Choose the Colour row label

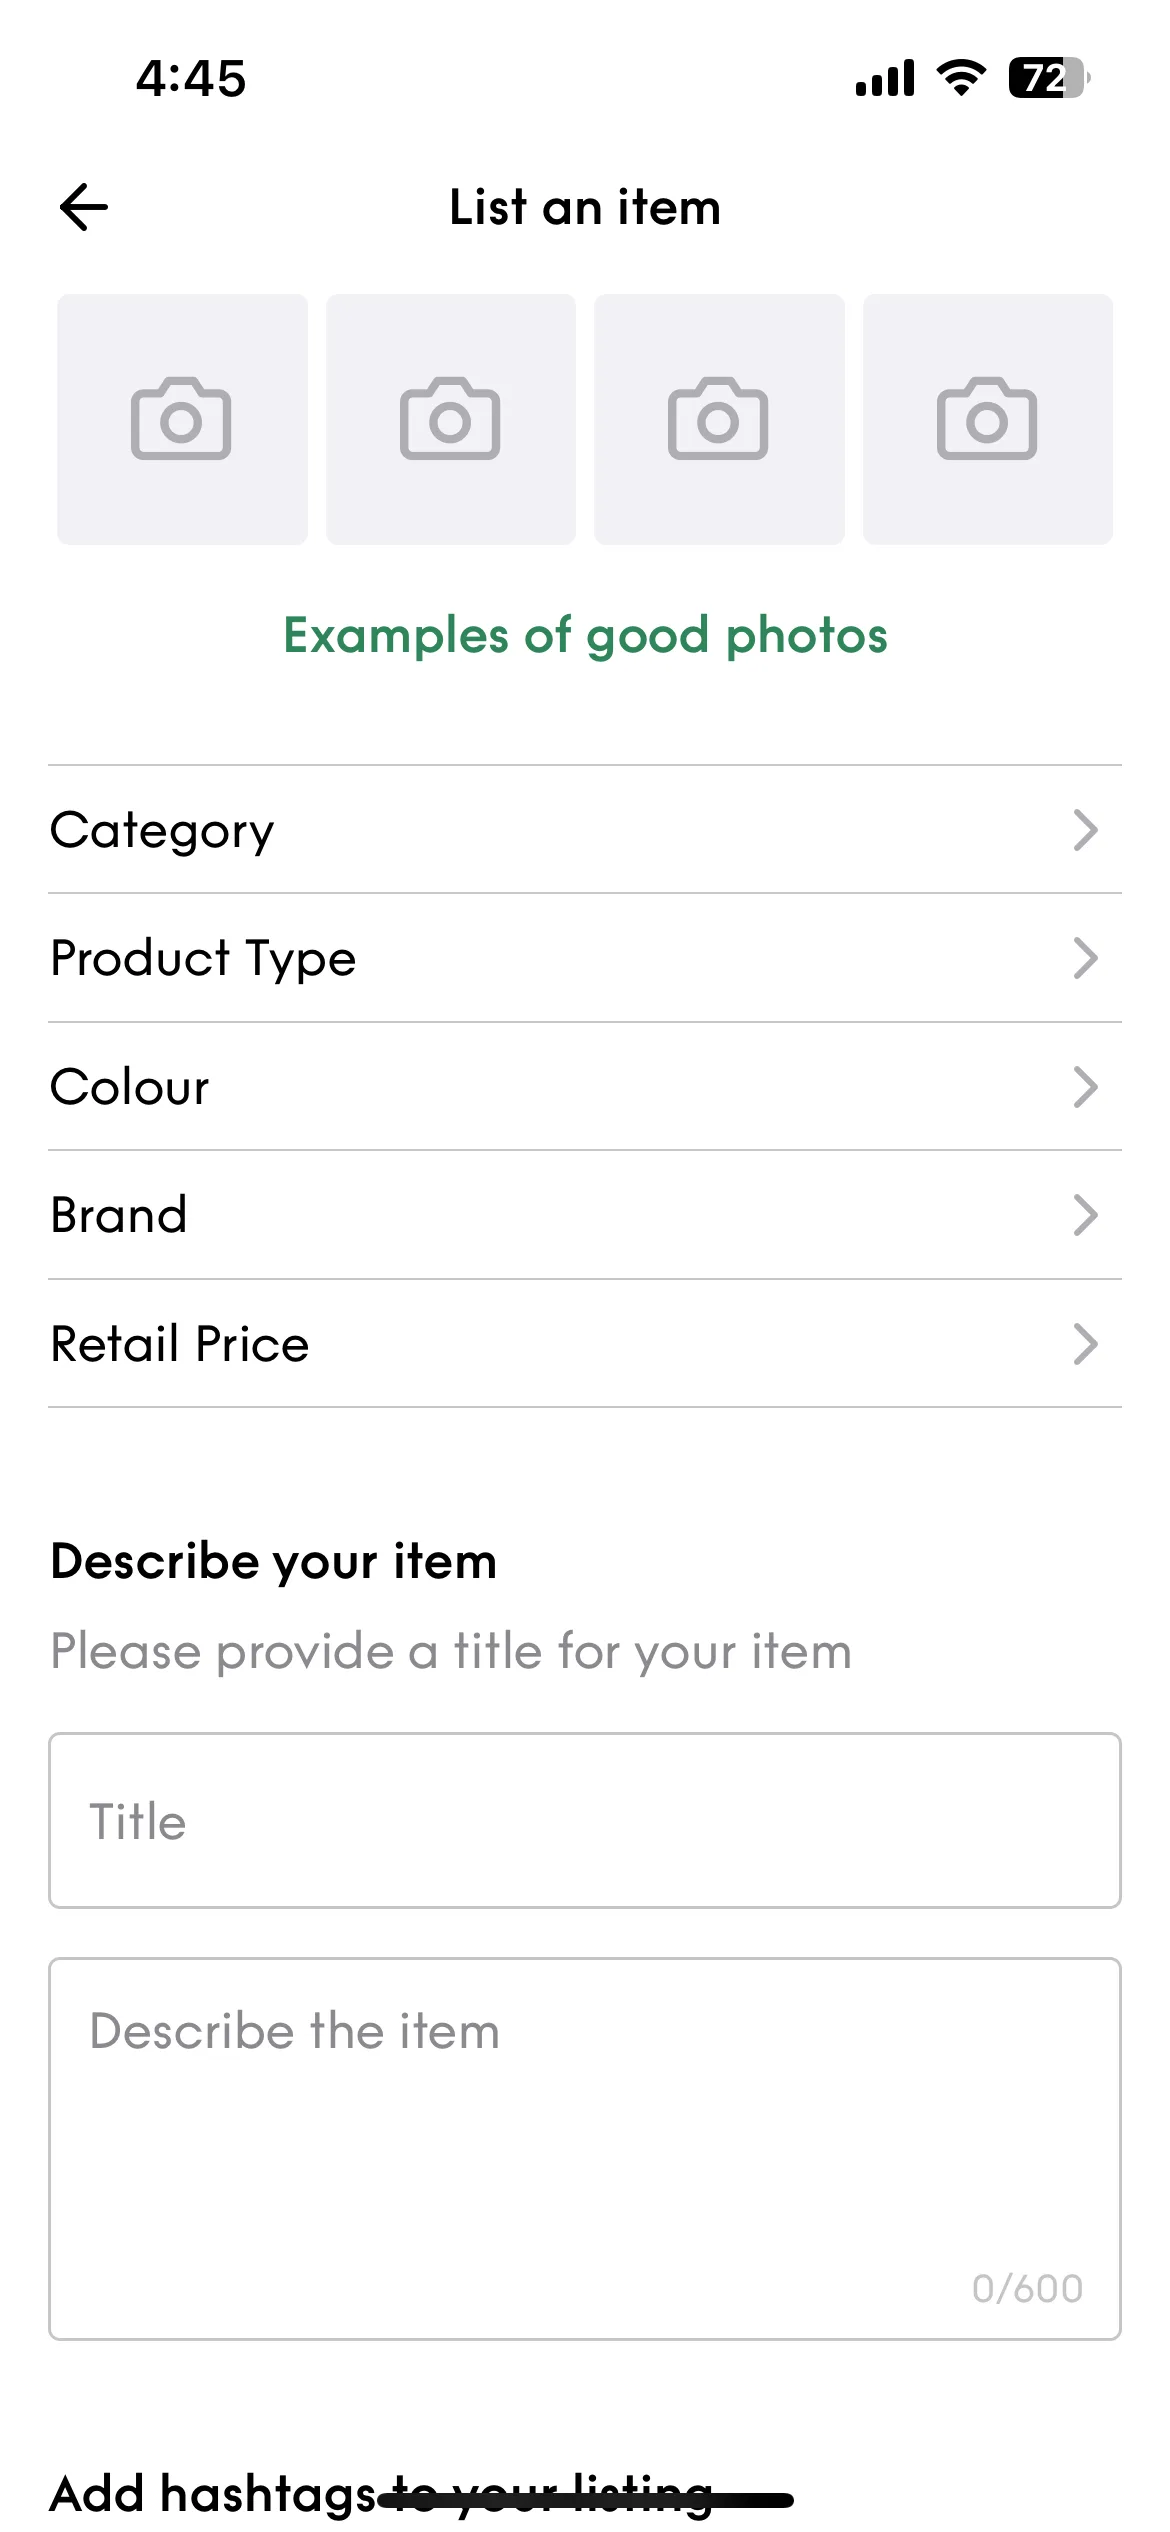coord(130,1087)
